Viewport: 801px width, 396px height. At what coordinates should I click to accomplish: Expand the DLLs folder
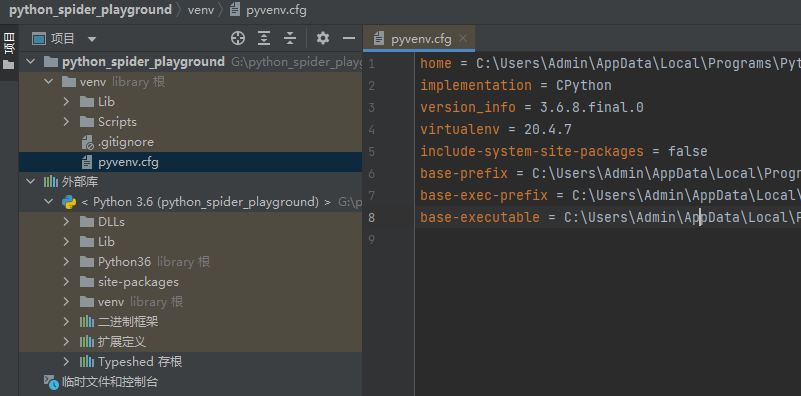coord(66,222)
